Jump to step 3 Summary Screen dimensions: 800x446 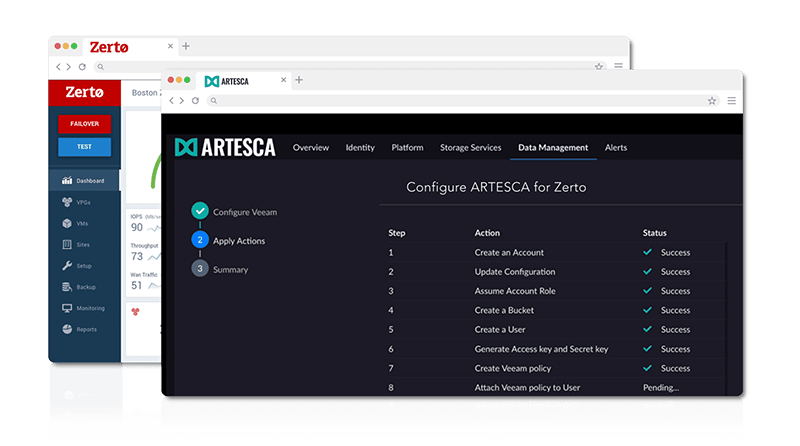pyautogui.click(x=220, y=269)
